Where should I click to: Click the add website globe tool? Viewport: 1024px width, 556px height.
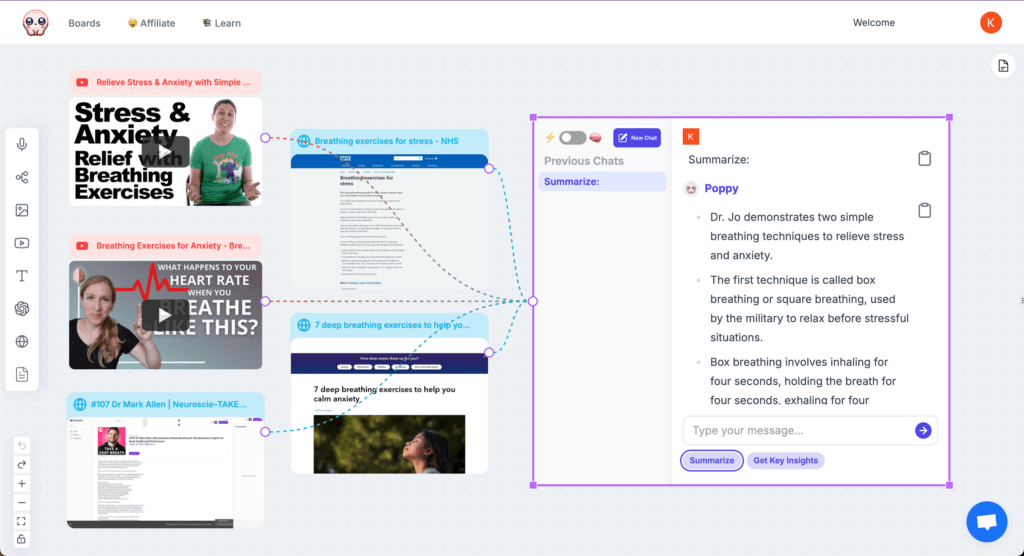click(22, 342)
